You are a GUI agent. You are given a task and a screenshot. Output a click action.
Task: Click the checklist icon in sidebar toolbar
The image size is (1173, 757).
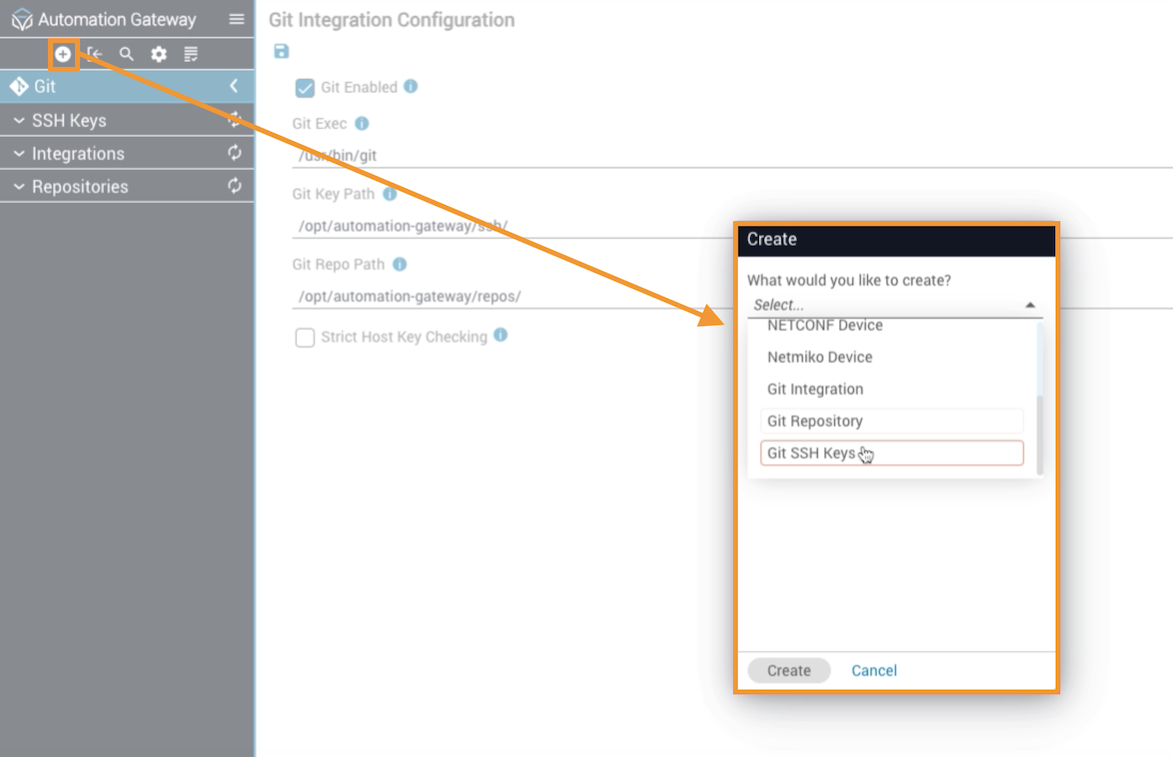191,54
